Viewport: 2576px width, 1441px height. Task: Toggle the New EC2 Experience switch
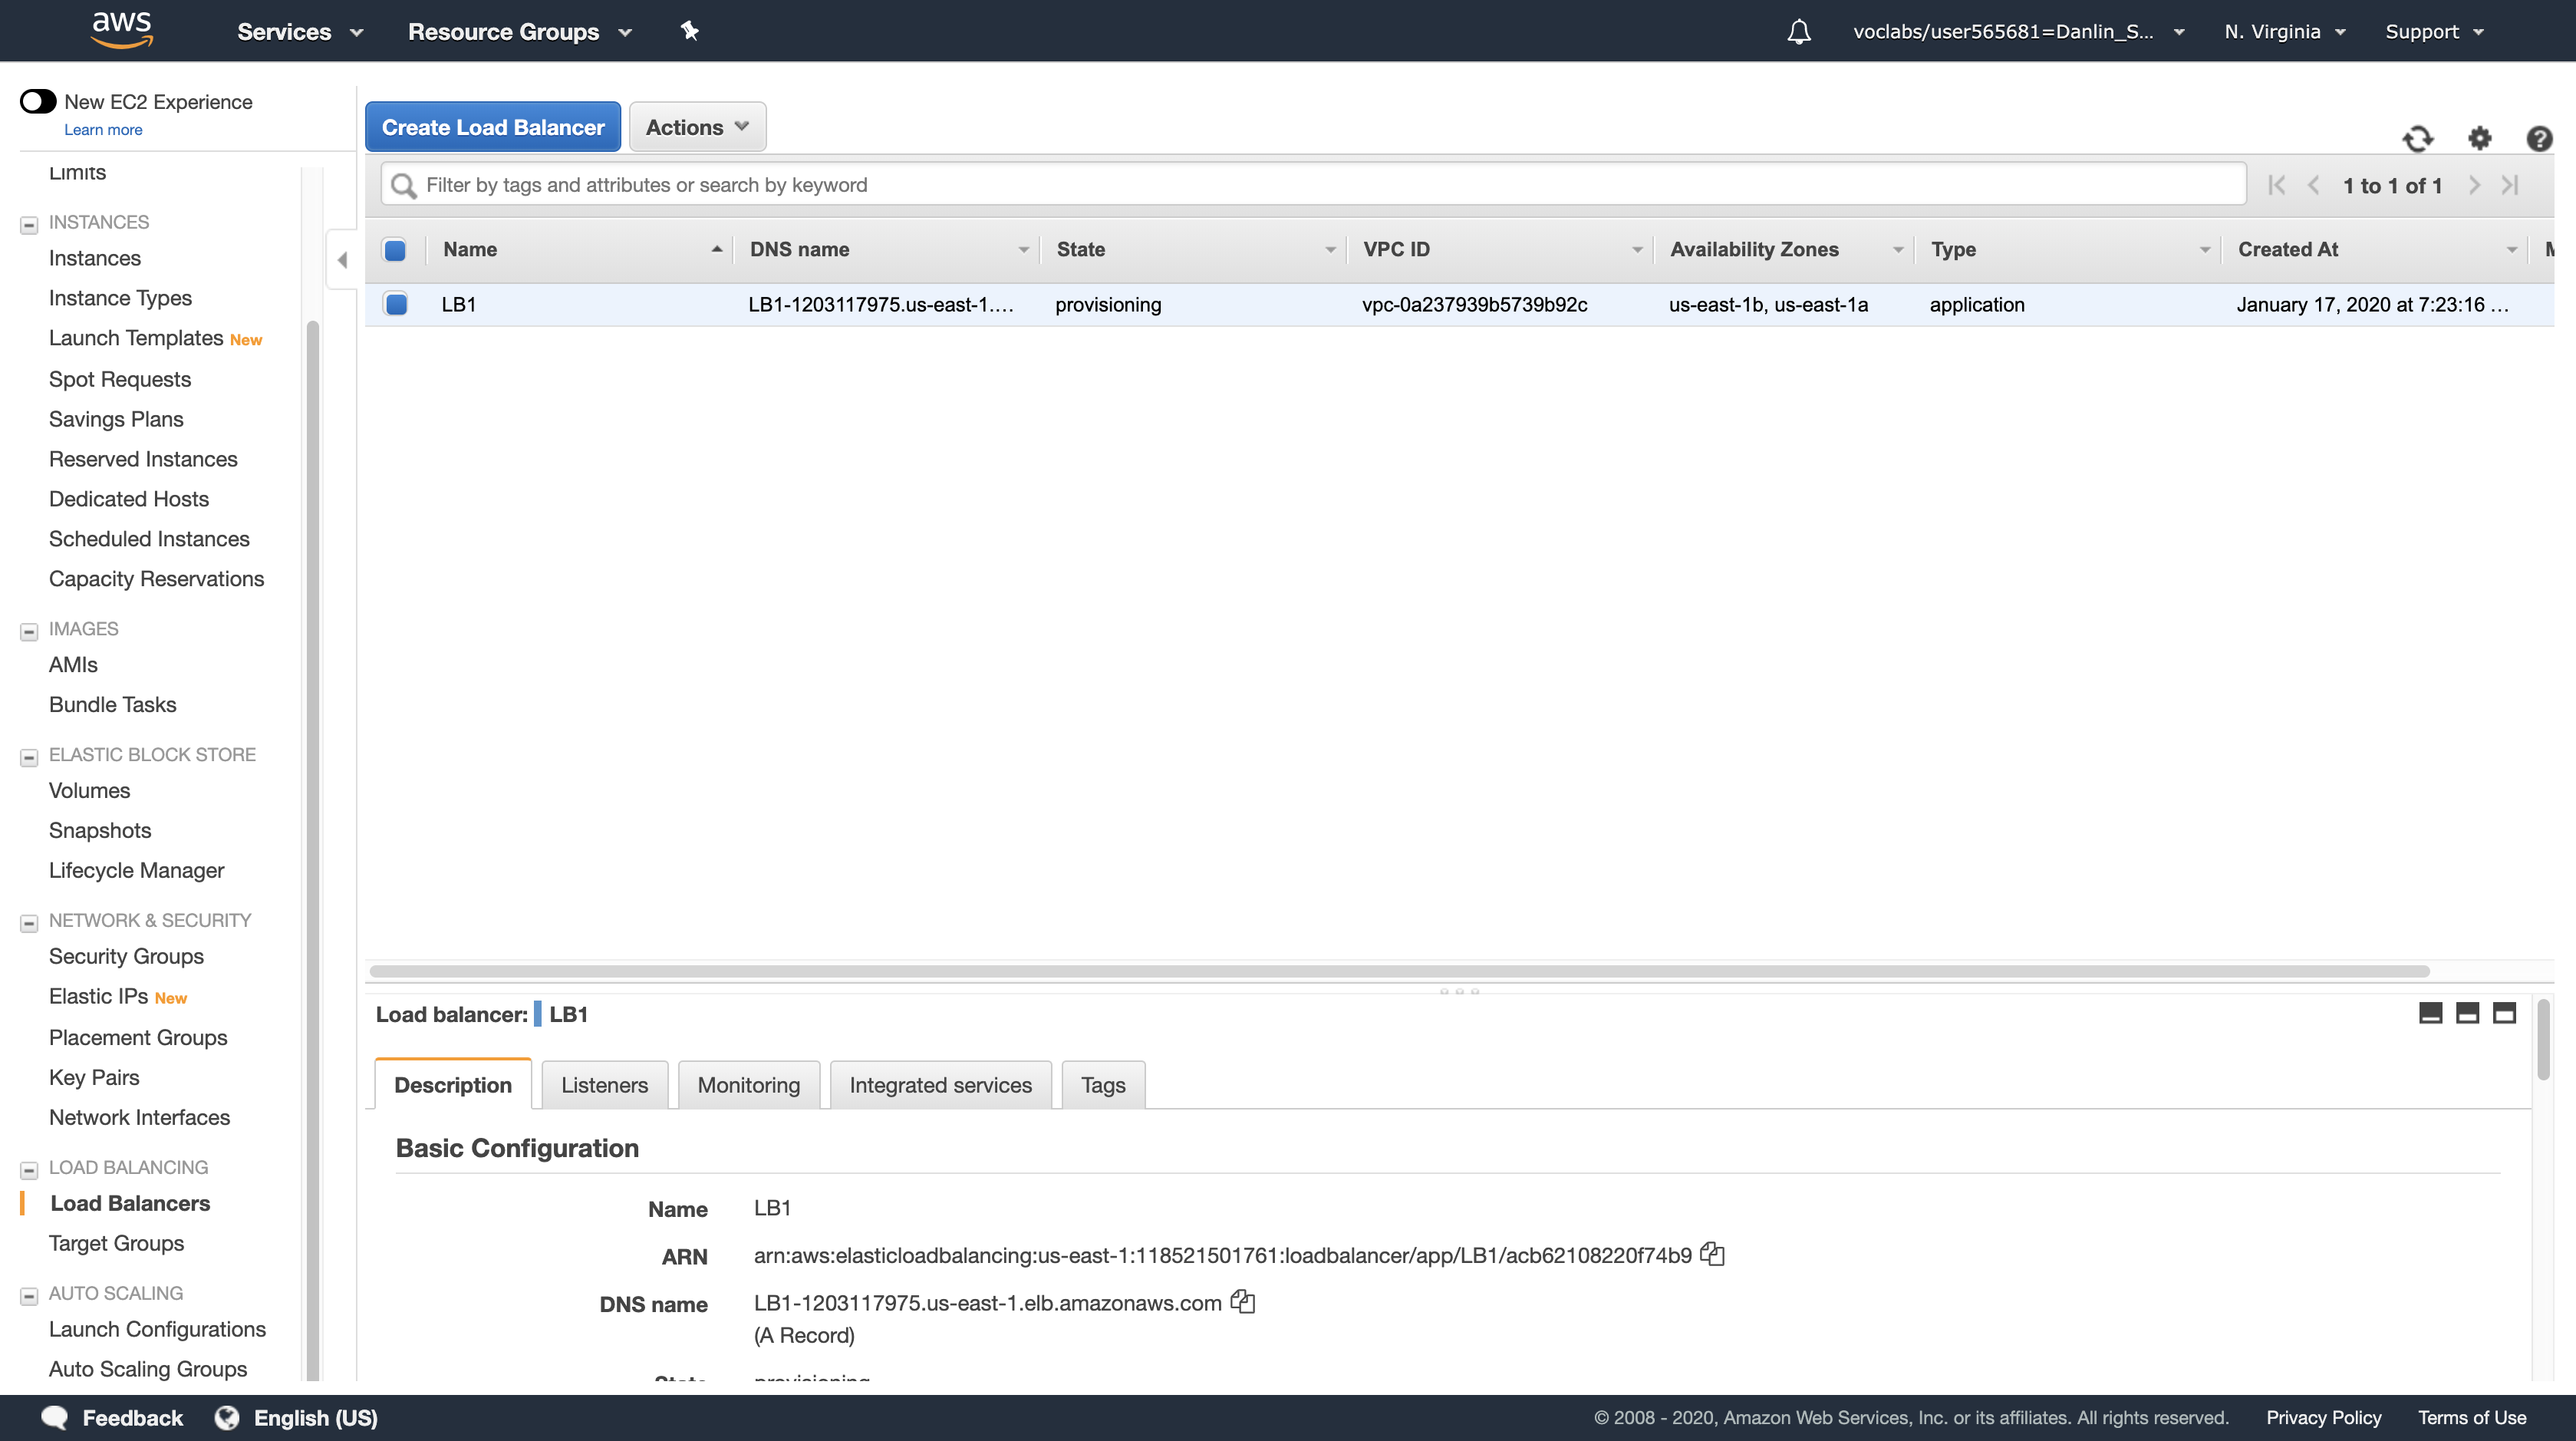coord(38,101)
